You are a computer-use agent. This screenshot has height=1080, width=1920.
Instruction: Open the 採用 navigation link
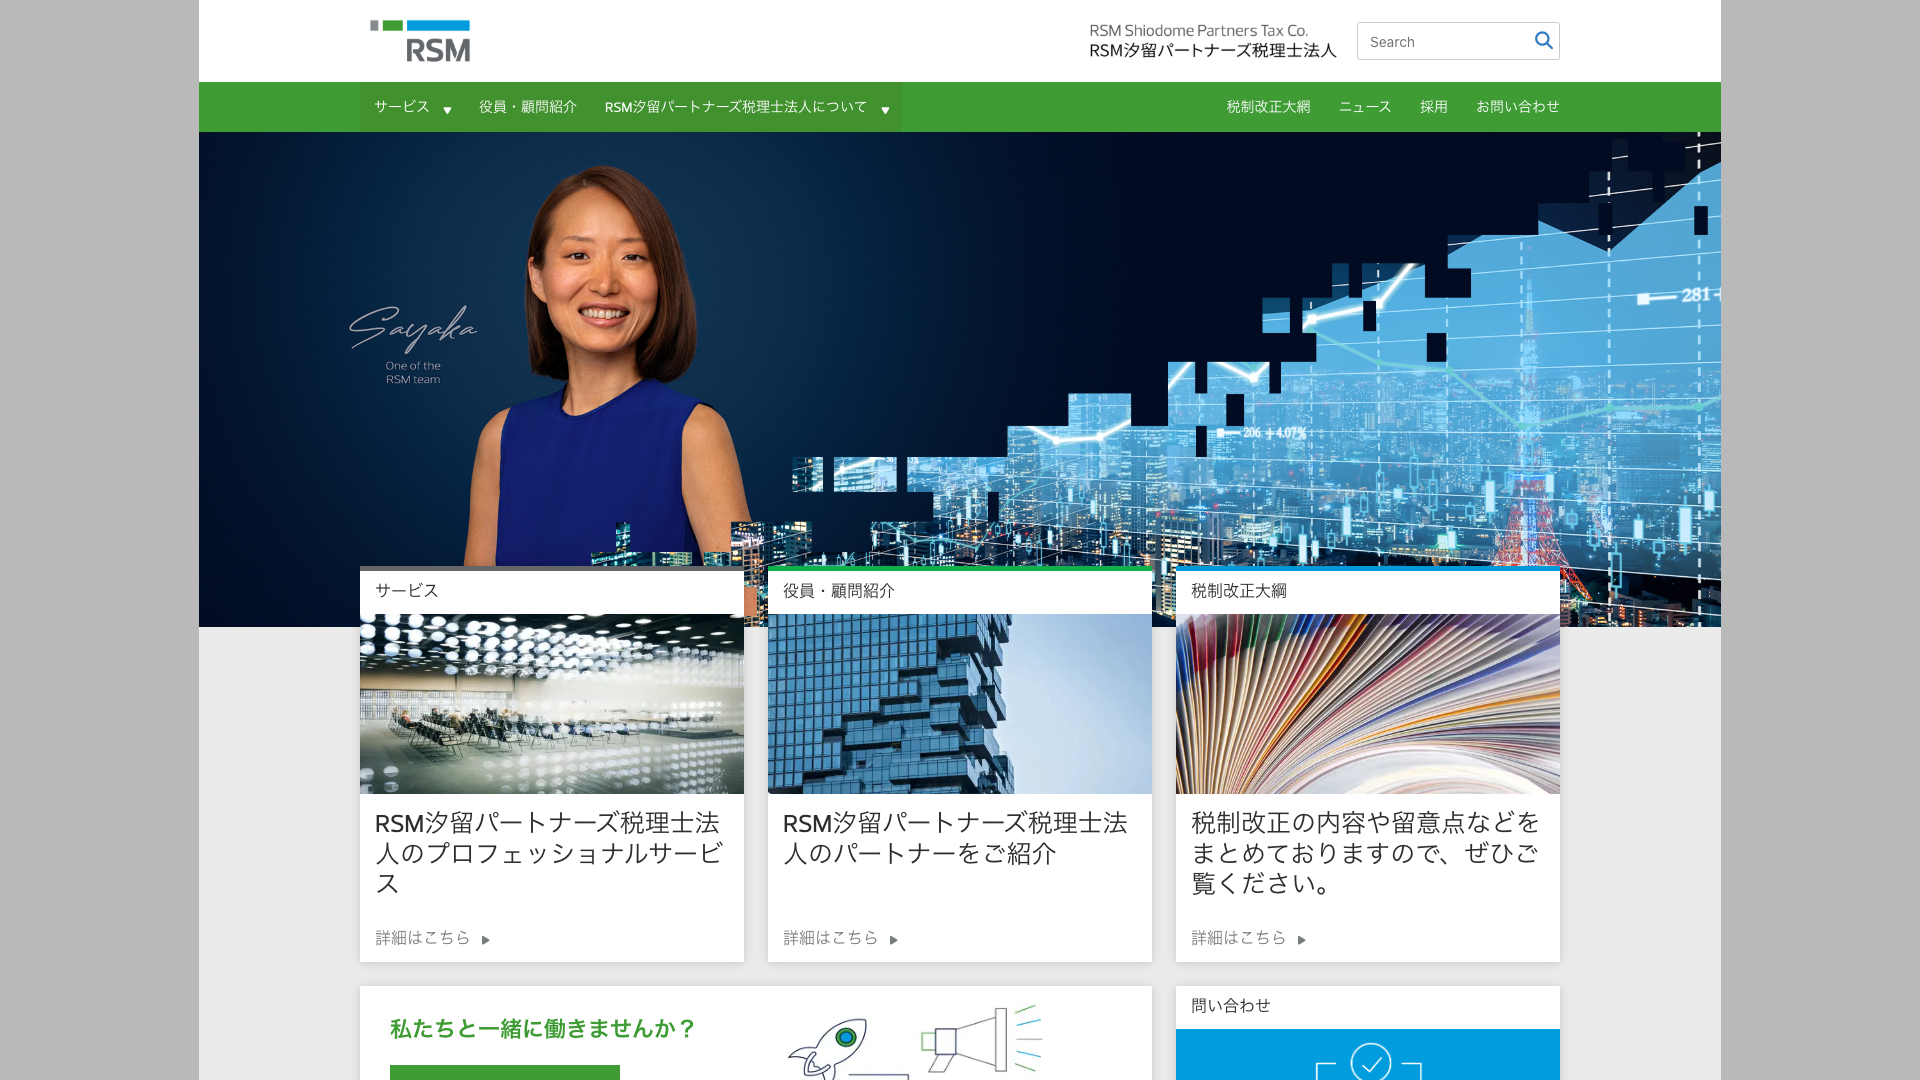1433,107
